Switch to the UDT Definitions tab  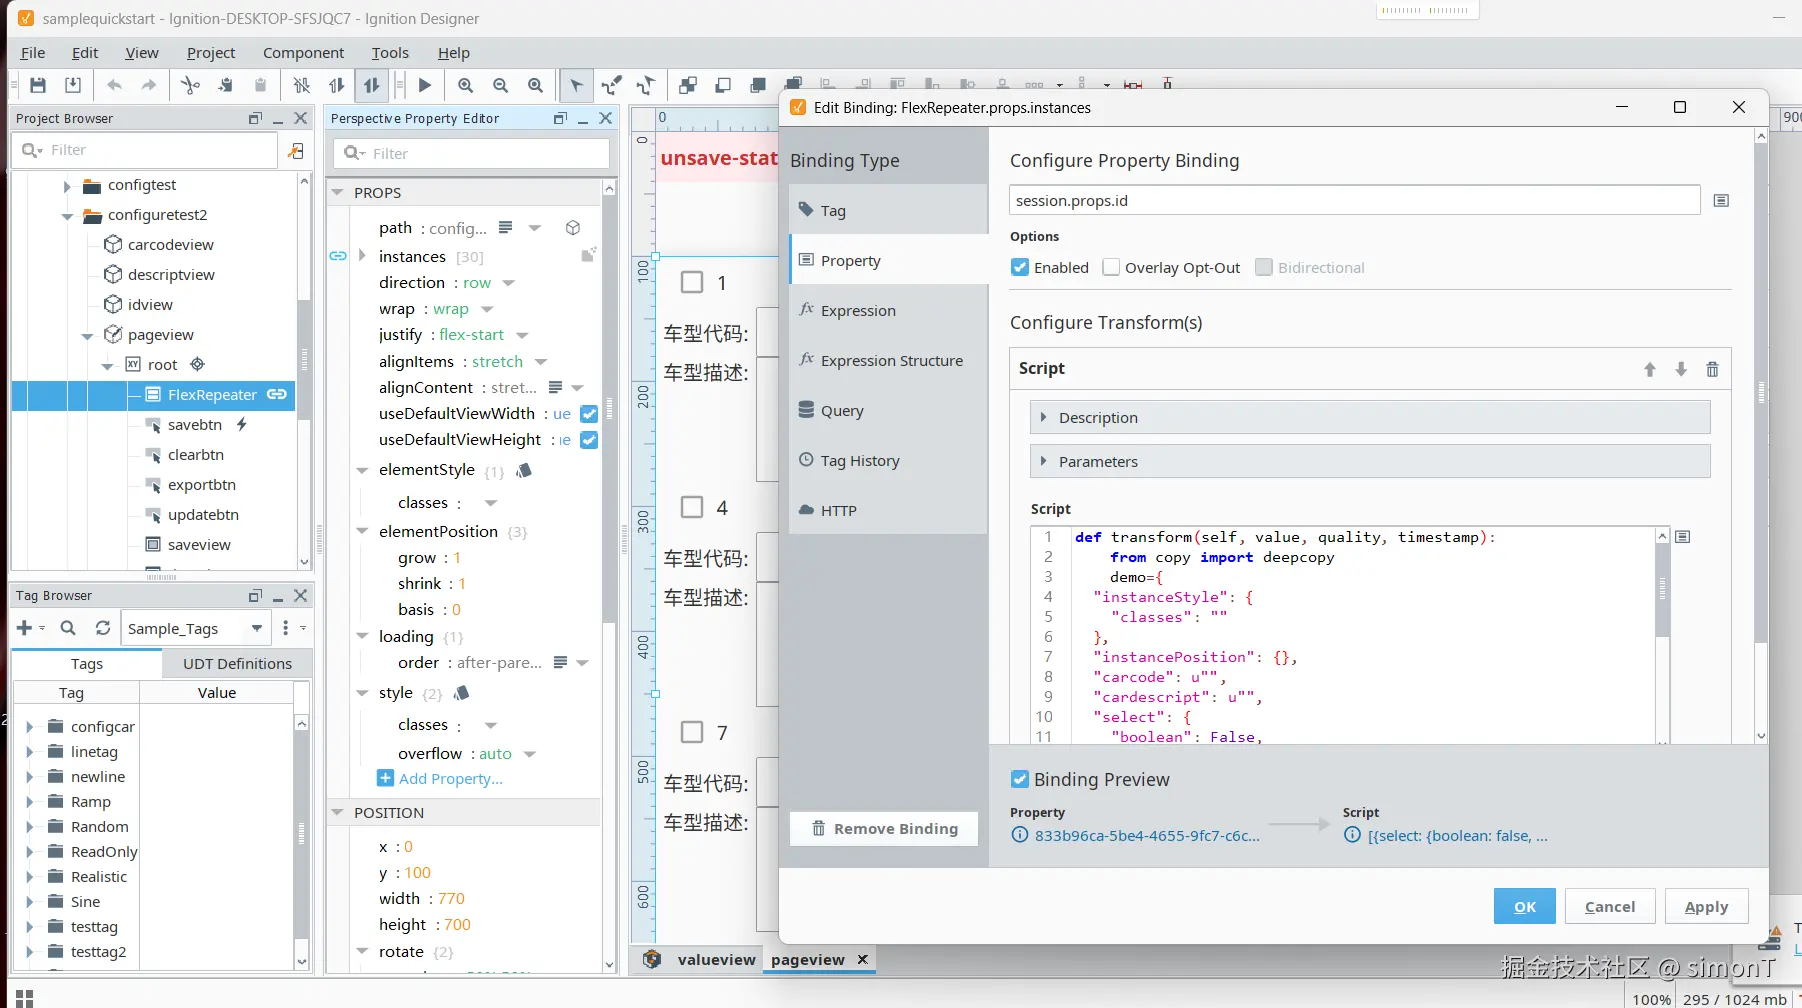click(237, 664)
